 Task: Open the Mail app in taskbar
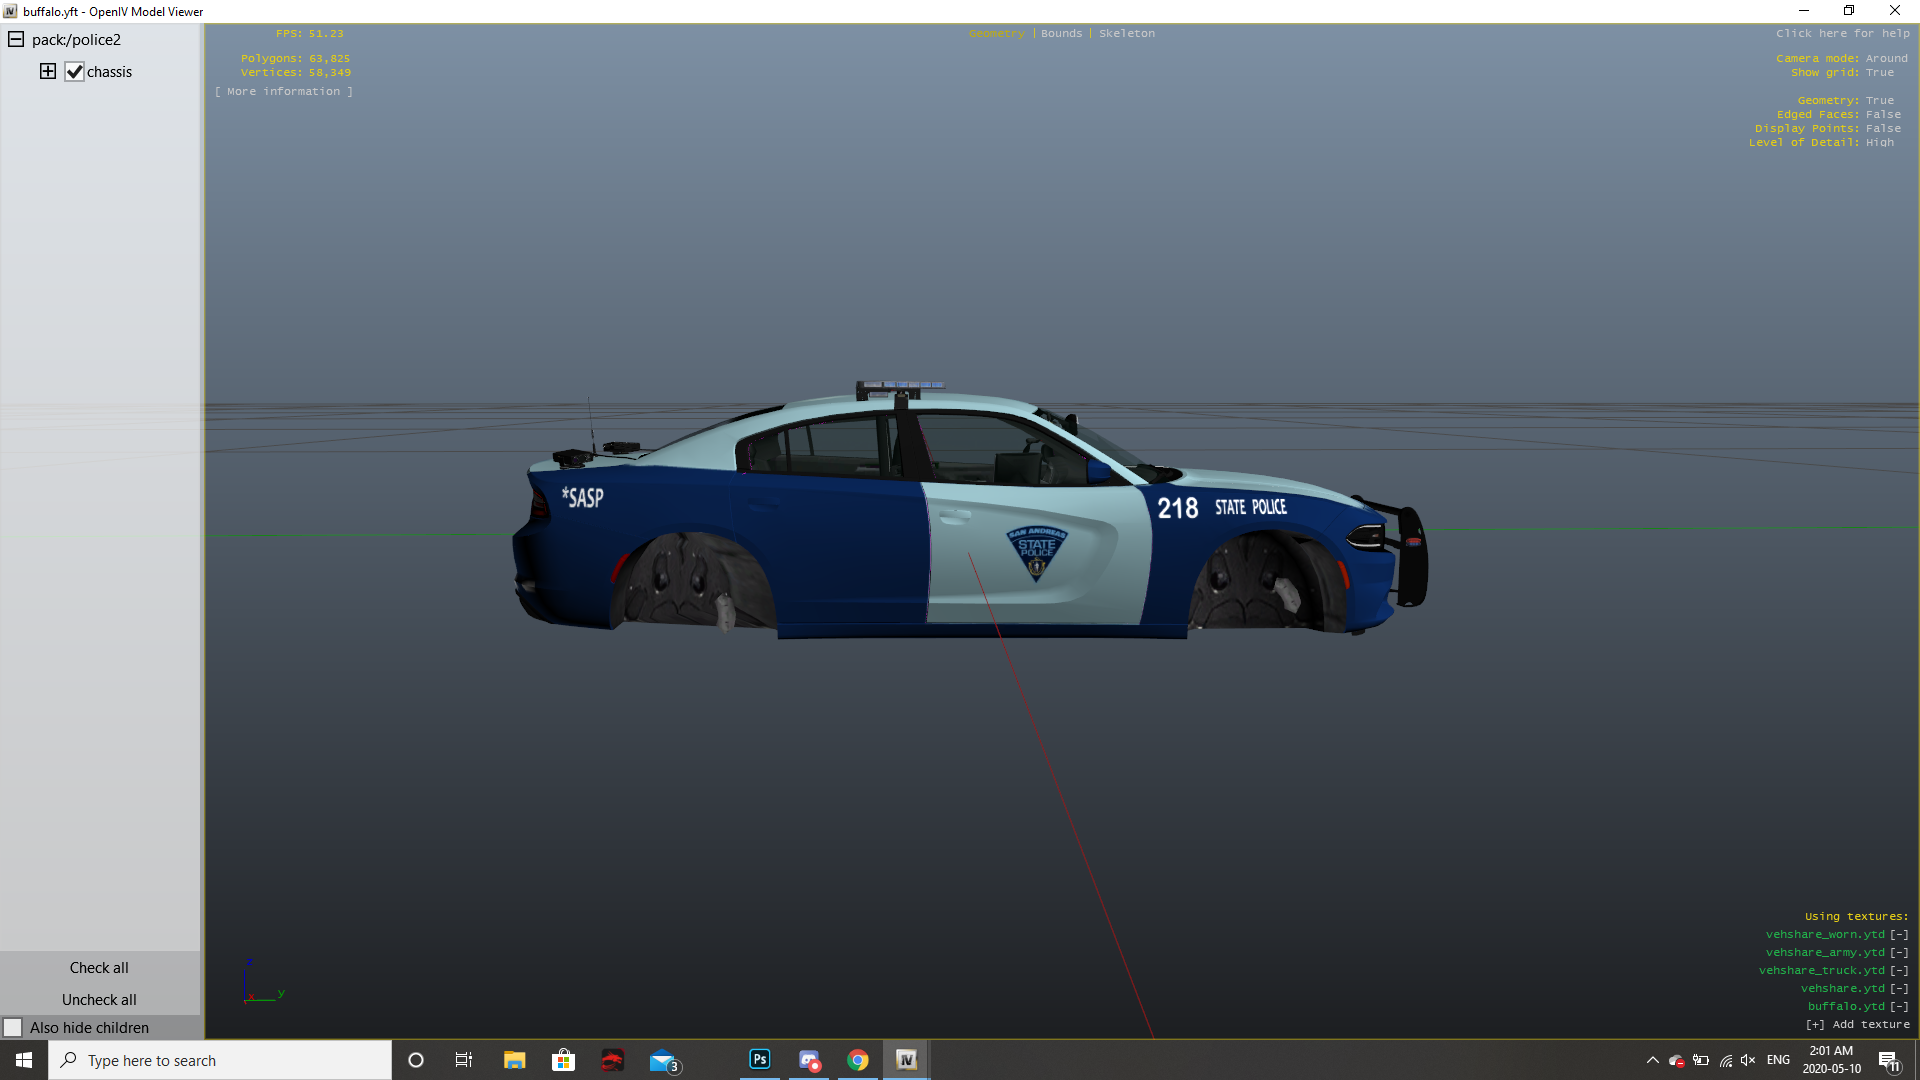pos(662,1060)
